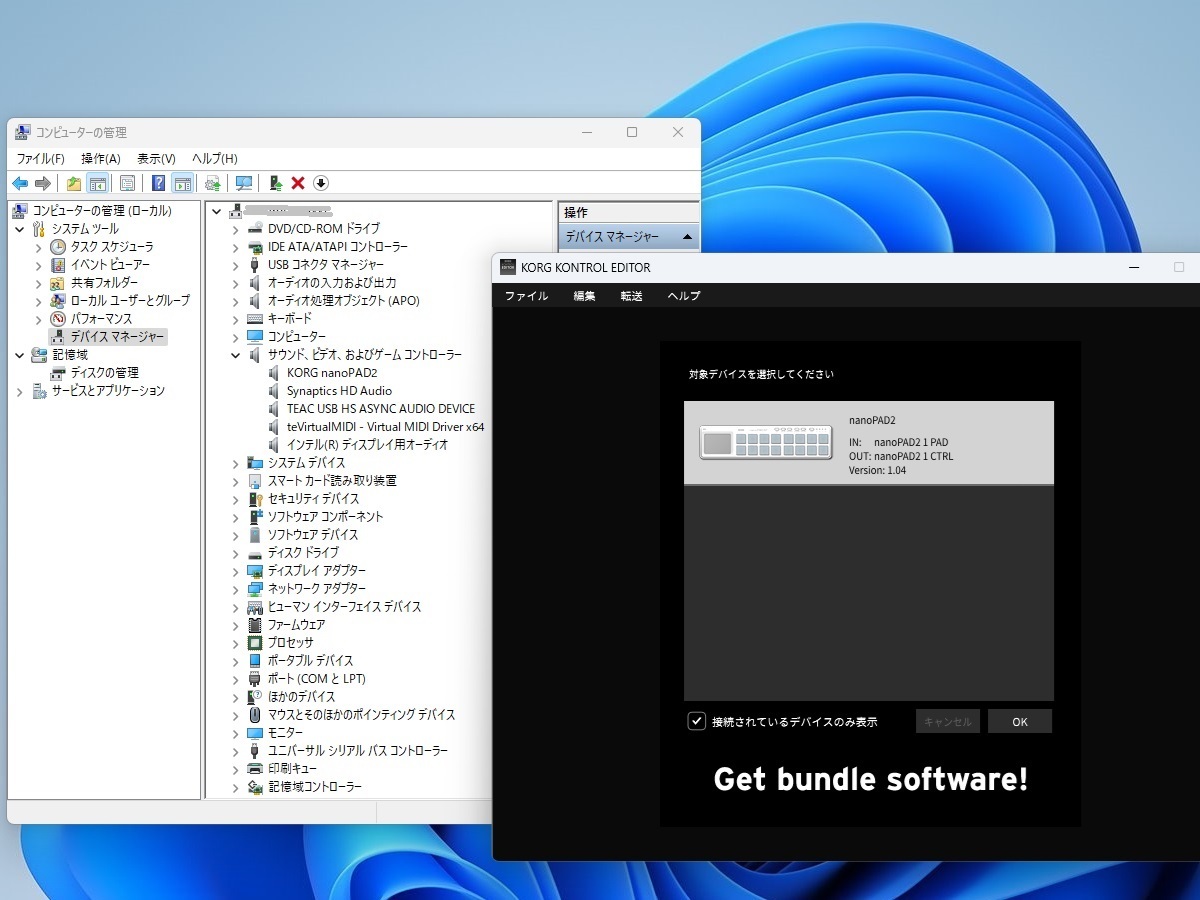Open the 操作(A) menu in Computer Management
Viewport: 1200px width, 900px height.
pyautogui.click(x=100, y=159)
